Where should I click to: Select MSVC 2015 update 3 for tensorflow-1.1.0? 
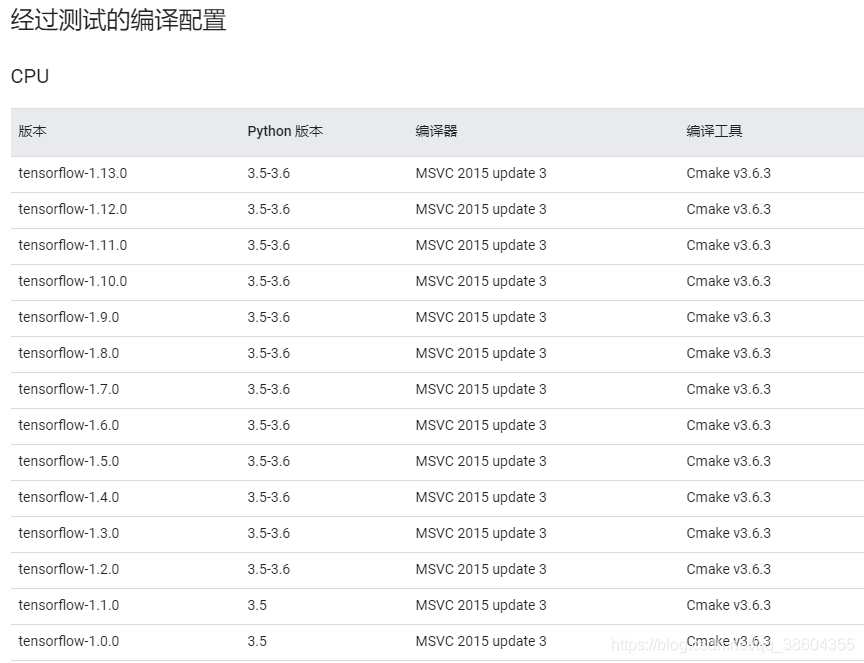tap(481, 605)
